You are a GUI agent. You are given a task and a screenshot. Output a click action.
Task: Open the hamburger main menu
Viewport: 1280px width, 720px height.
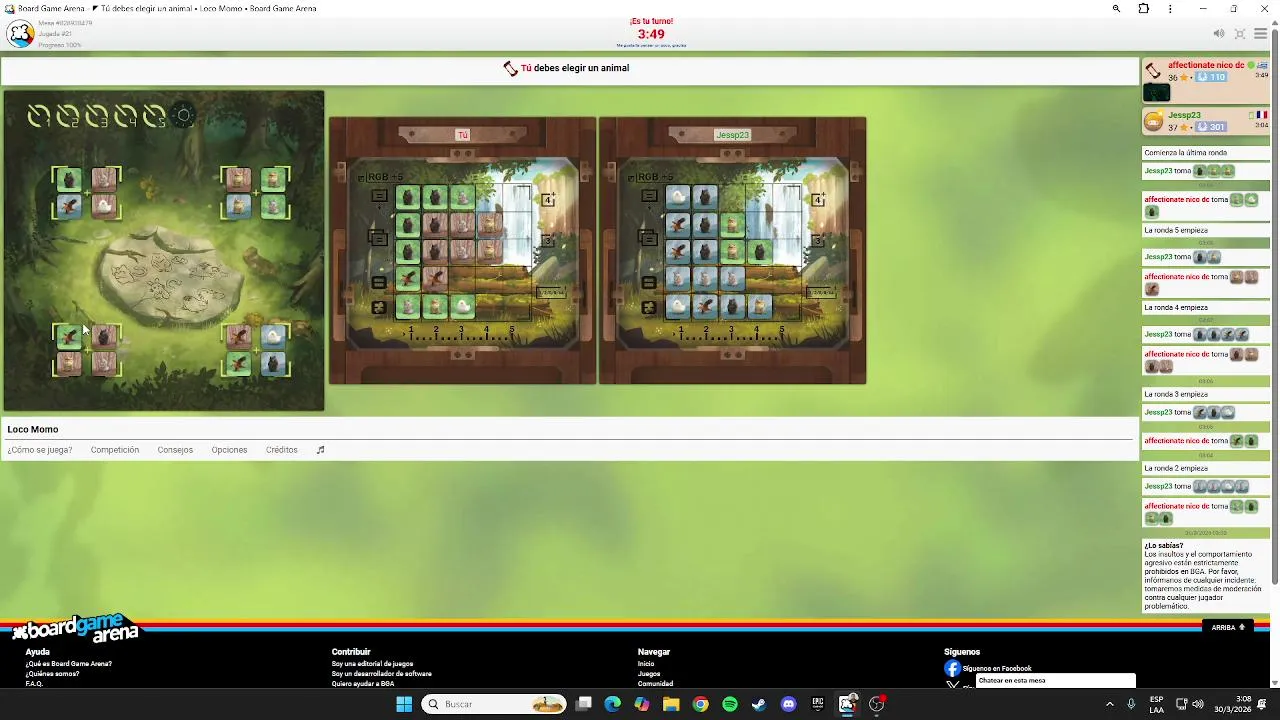pos(1261,34)
